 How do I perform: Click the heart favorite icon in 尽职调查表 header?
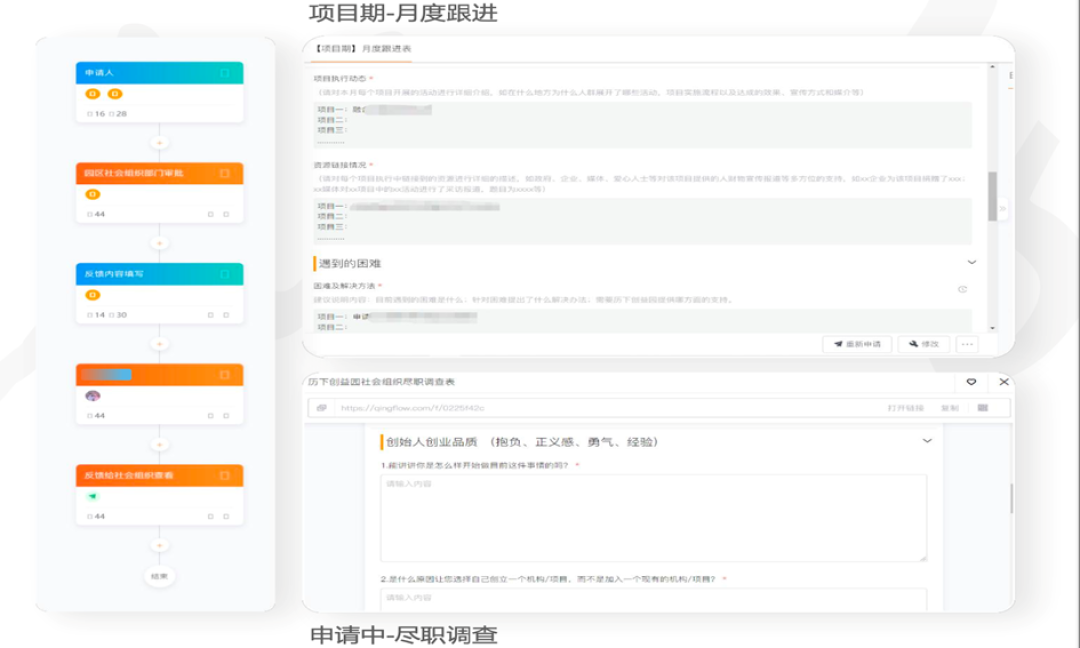(971, 382)
